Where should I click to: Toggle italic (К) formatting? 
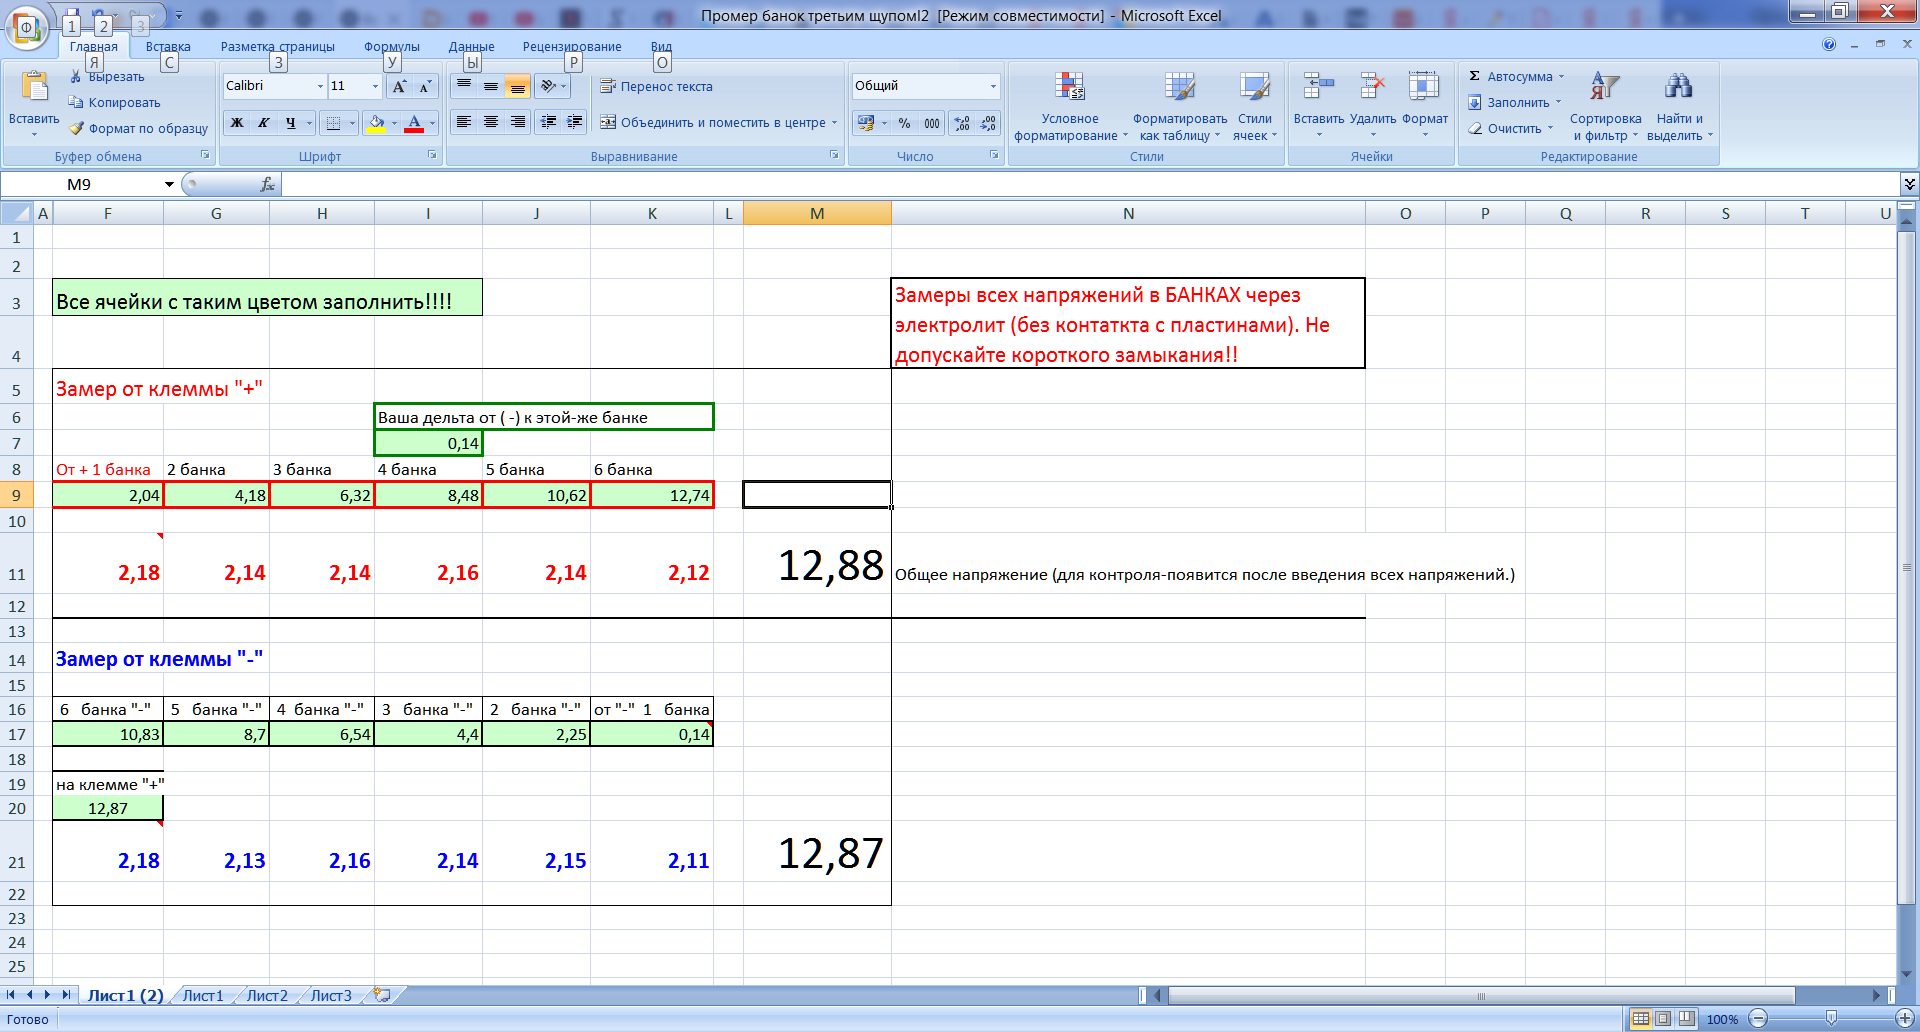pyautogui.click(x=264, y=123)
